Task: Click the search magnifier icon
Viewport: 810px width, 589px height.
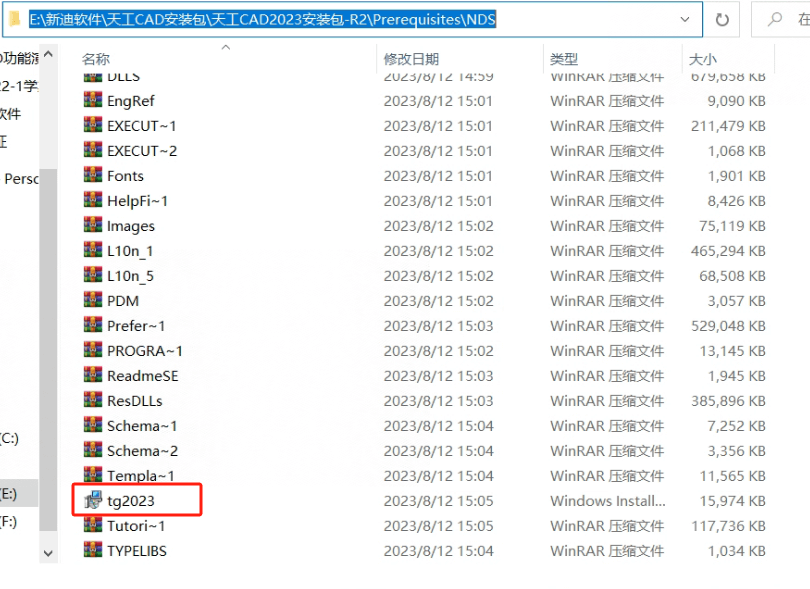Action: [774, 19]
